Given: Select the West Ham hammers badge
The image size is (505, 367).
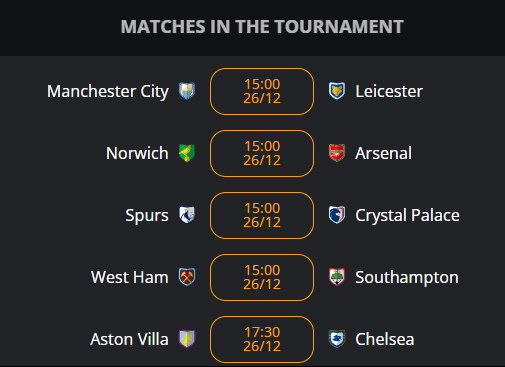Looking at the screenshot, I should [x=187, y=277].
